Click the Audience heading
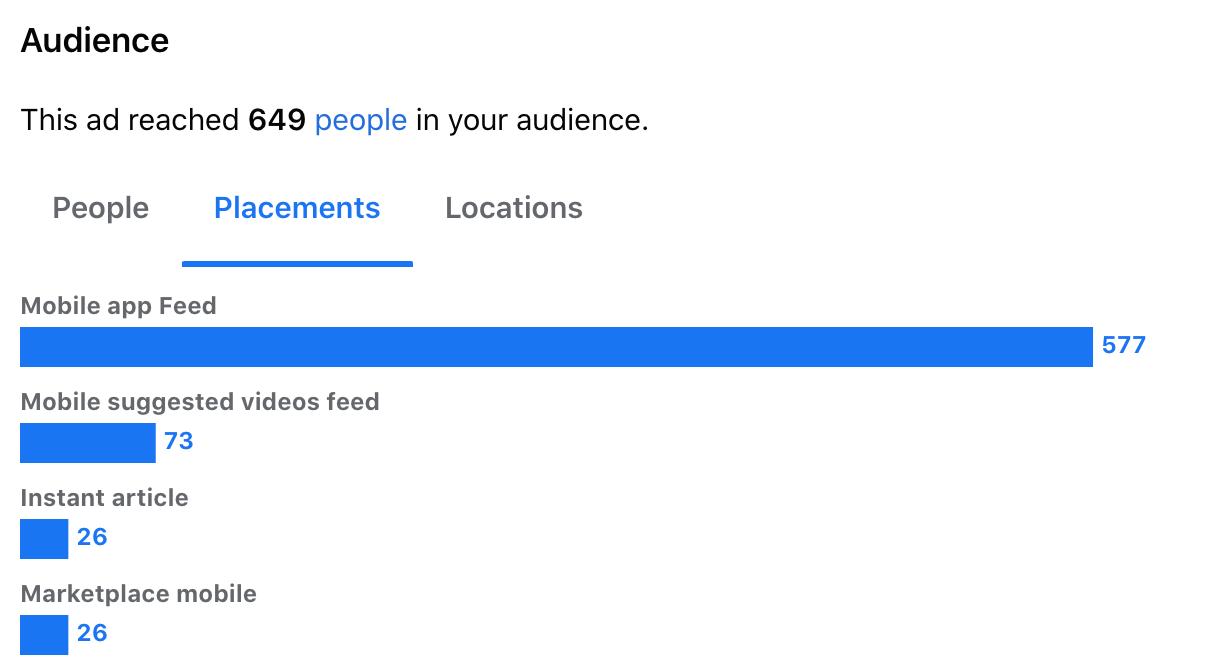Screen dimensions: 1224x658 pyautogui.click(x=95, y=41)
